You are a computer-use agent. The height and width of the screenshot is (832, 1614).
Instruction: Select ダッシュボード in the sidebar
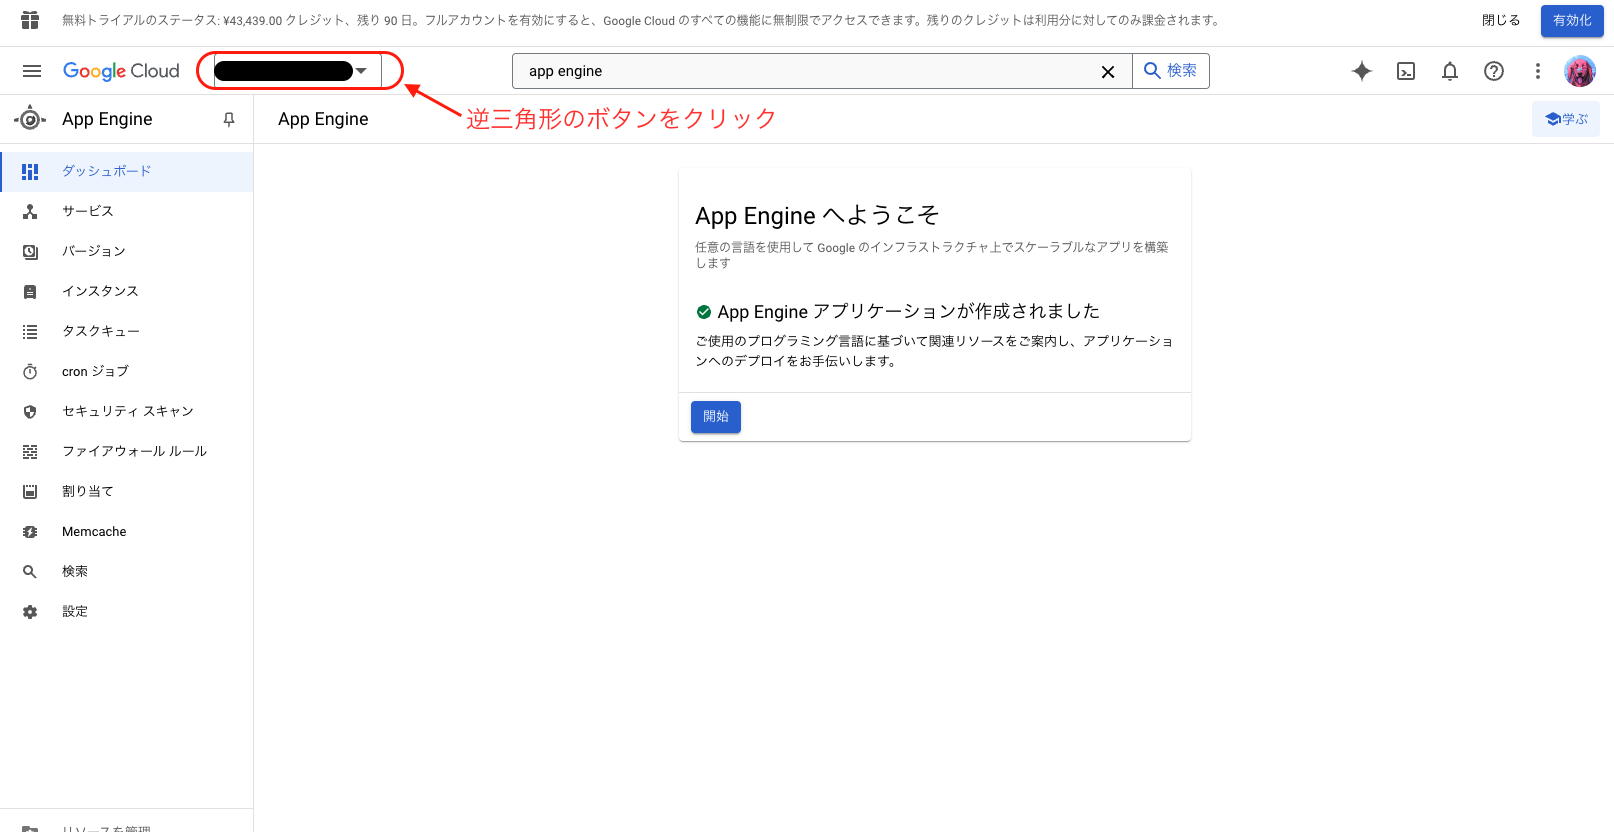[127, 171]
